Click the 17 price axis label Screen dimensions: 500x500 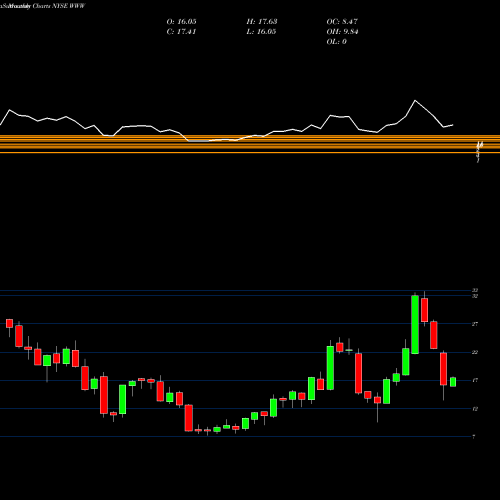pos(475,380)
